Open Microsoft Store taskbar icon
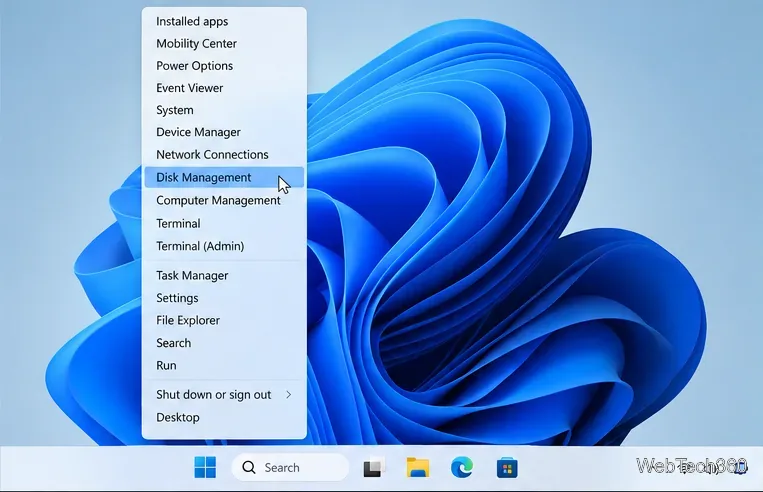Screen dimensions: 763x492 pyautogui.click(x=507, y=468)
